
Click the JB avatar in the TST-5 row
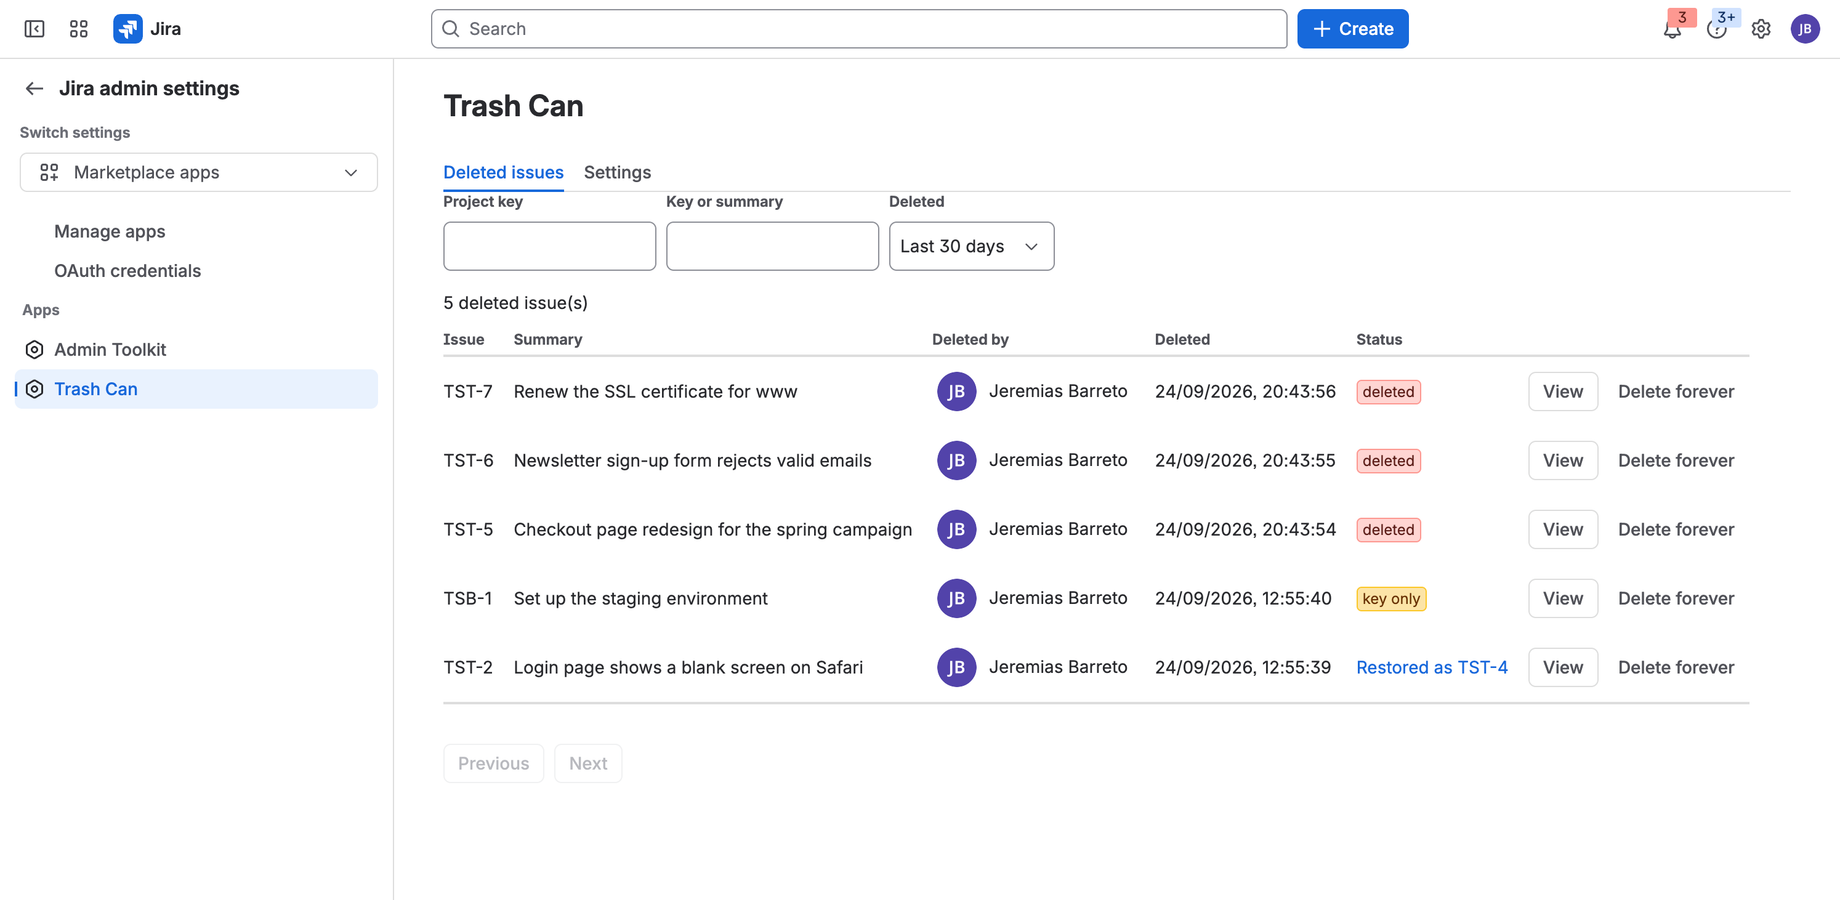[956, 530]
